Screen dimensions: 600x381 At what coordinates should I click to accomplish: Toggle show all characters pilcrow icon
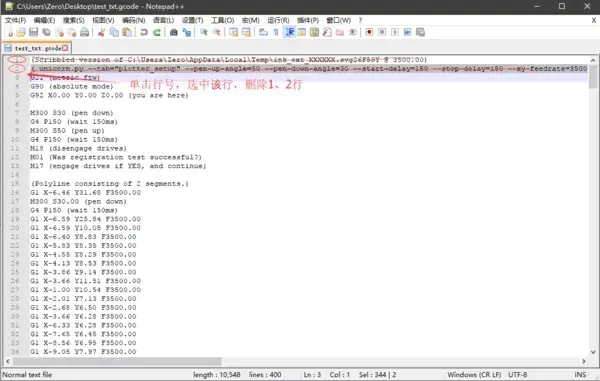click(x=276, y=33)
